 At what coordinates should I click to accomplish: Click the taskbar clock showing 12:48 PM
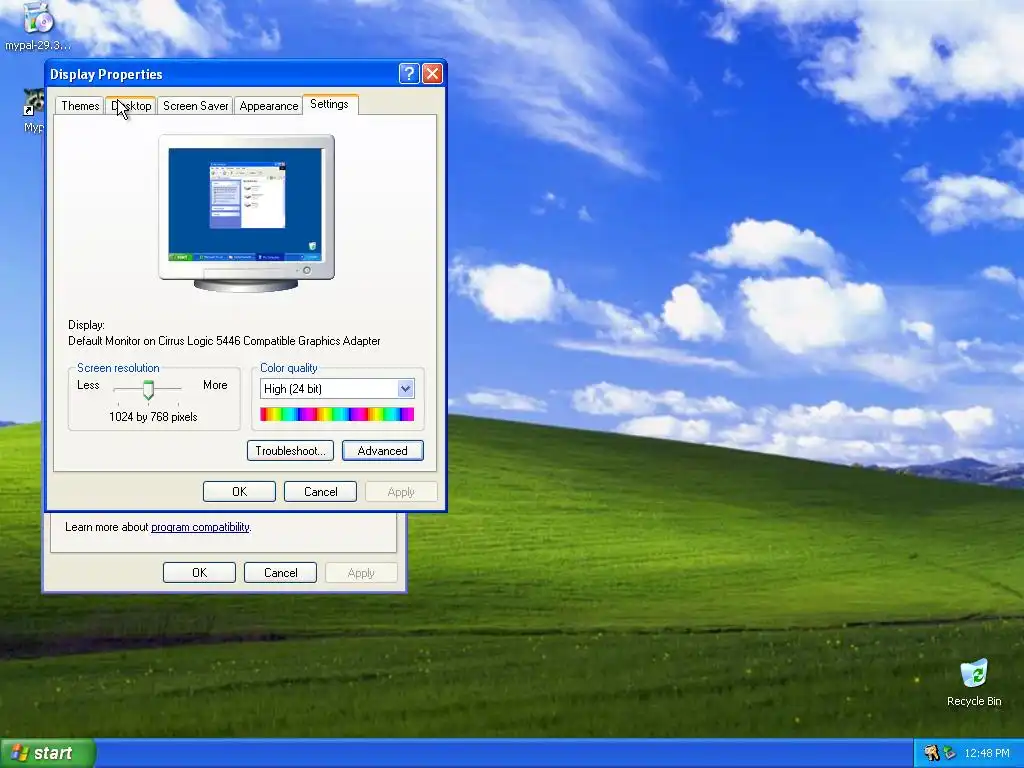click(x=987, y=753)
